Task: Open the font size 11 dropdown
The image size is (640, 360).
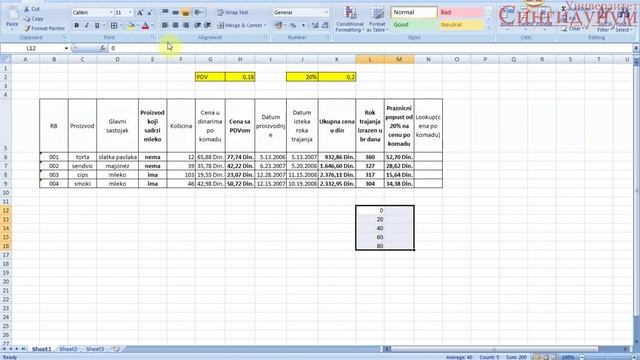Action: [x=130, y=13]
